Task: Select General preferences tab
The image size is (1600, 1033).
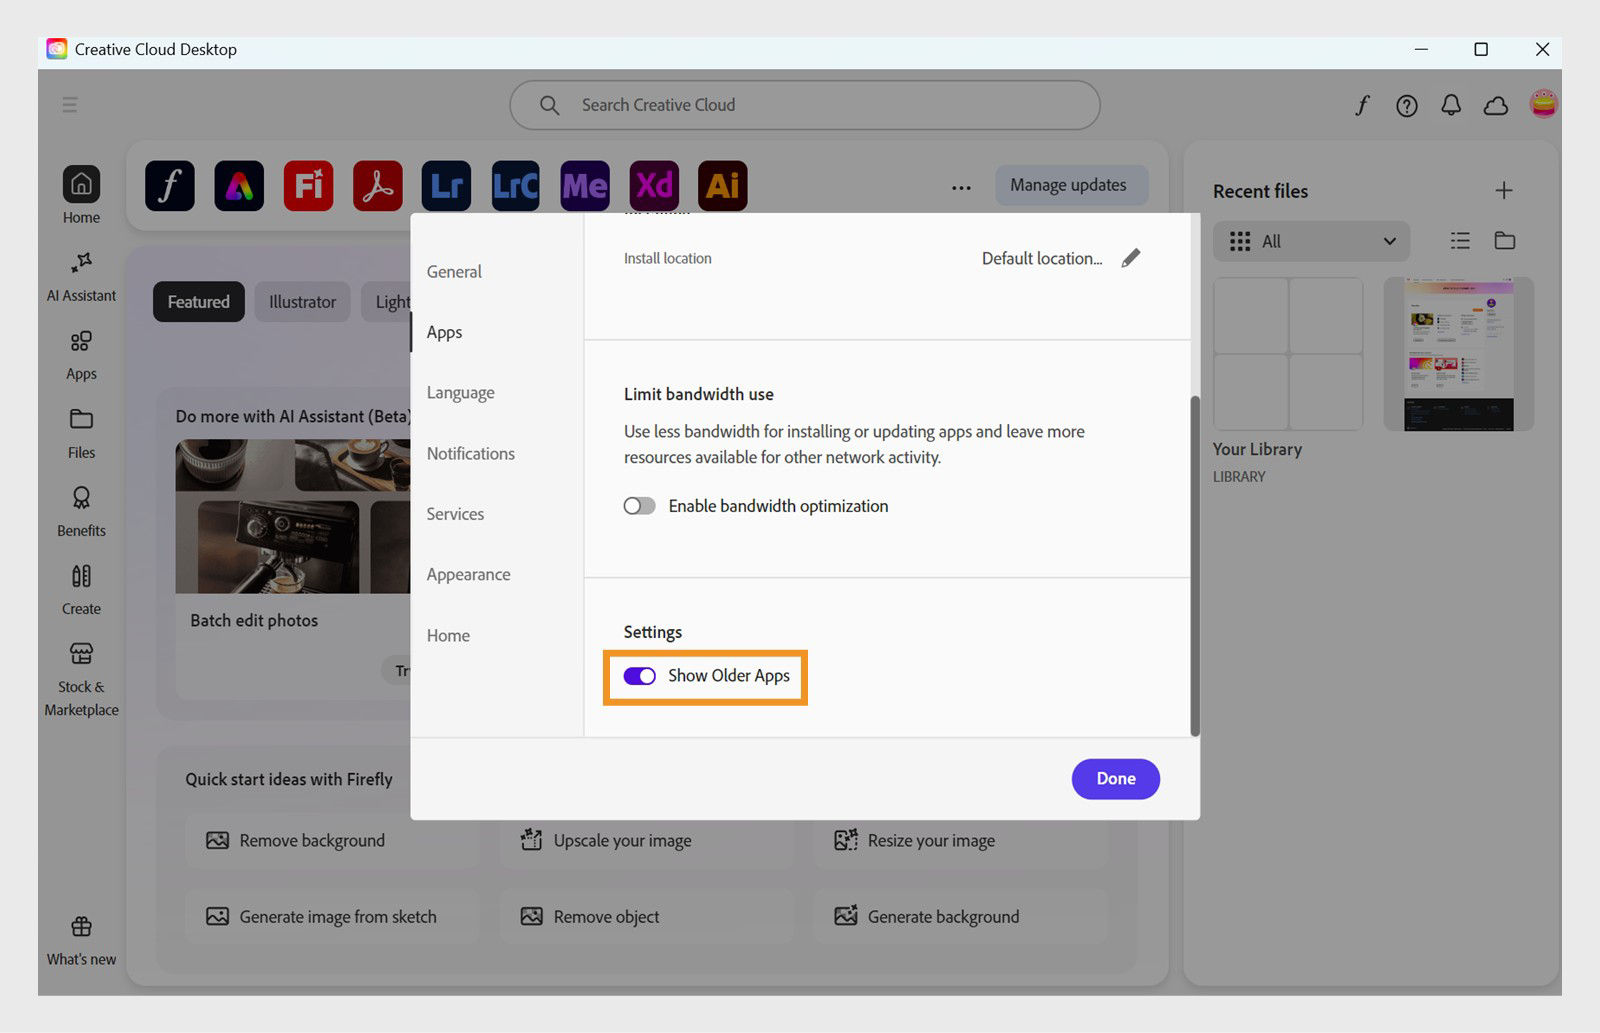Action: tap(454, 272)
